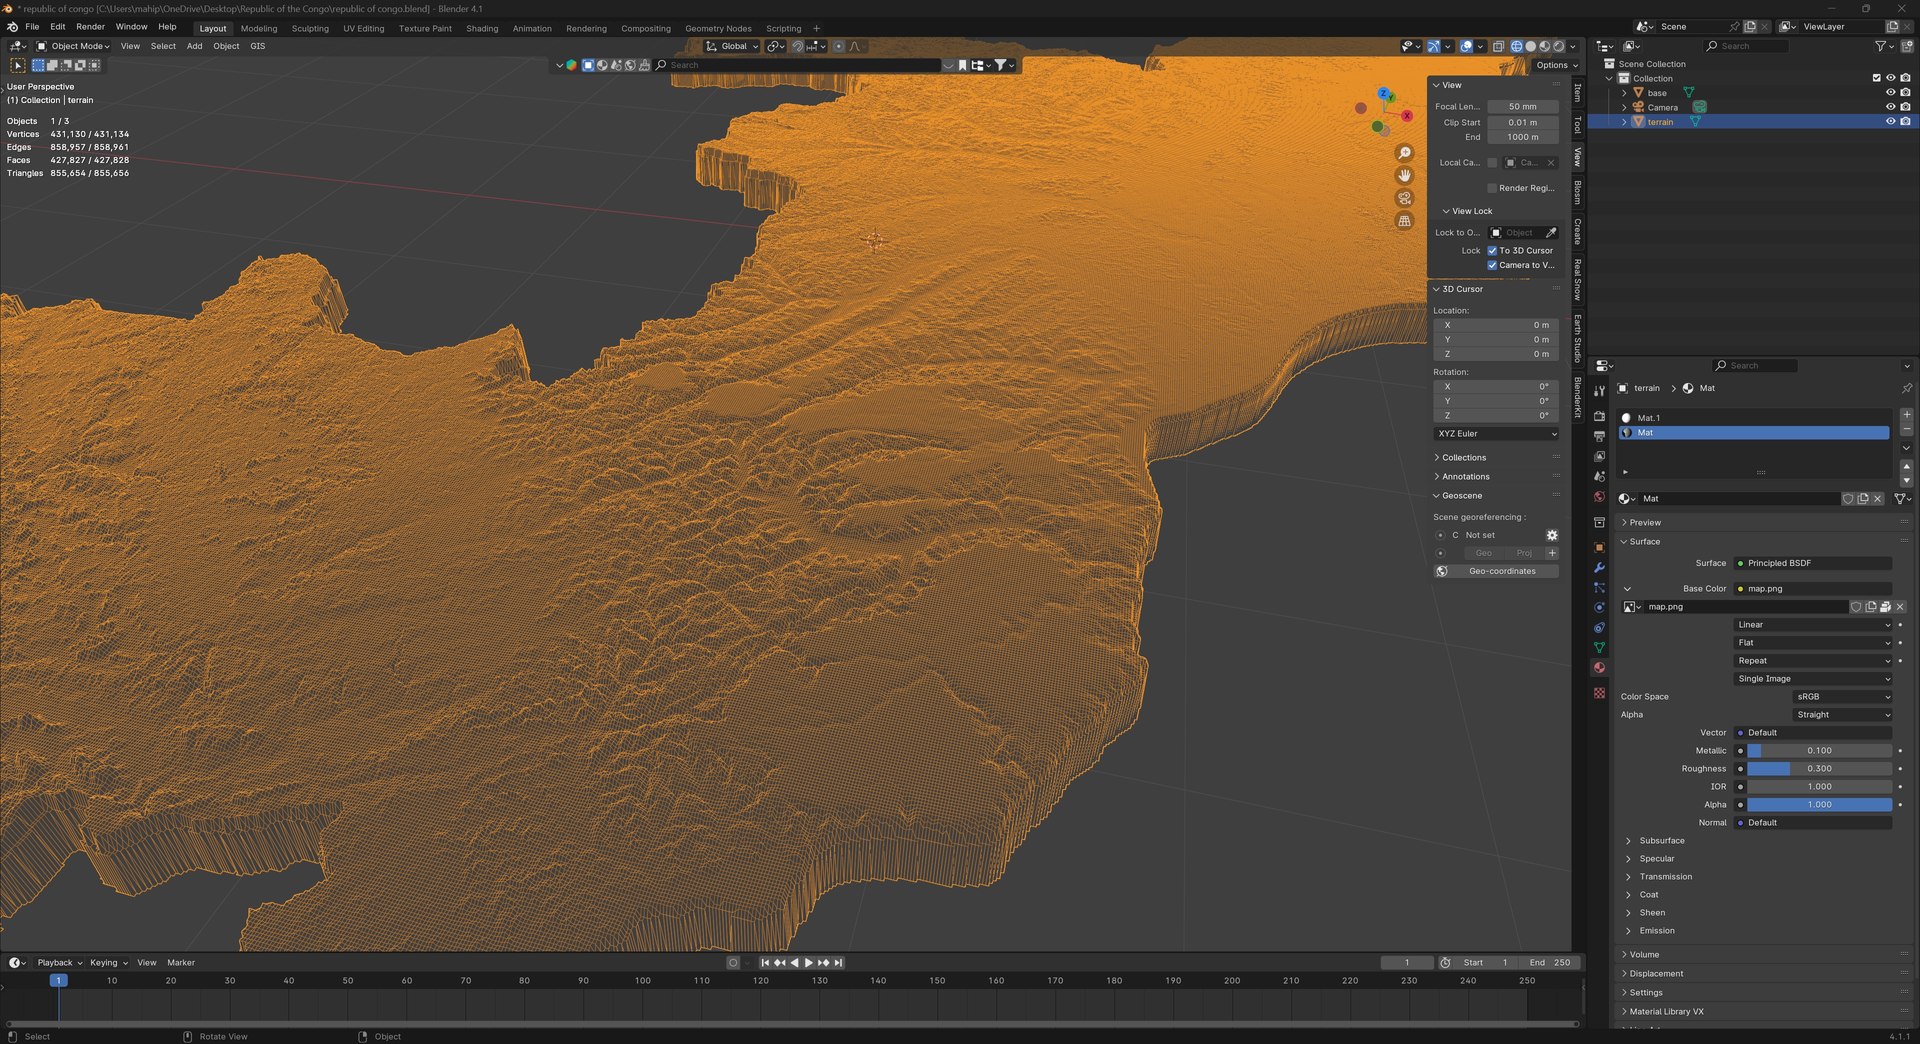Open the Global transform orientation dropdown

pyautogui.click(x=732, y=46)
